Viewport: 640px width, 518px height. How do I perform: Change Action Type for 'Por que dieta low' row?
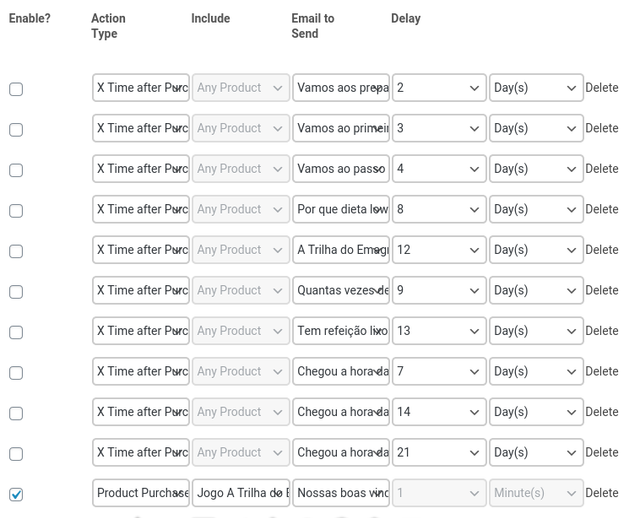click(x=141, y=209)
